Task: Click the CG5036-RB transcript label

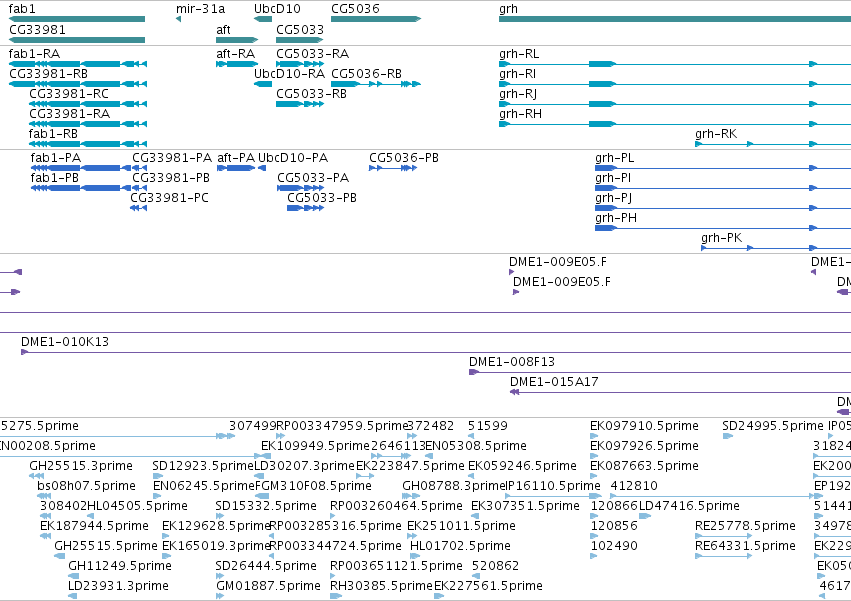Action: point(366,73)
